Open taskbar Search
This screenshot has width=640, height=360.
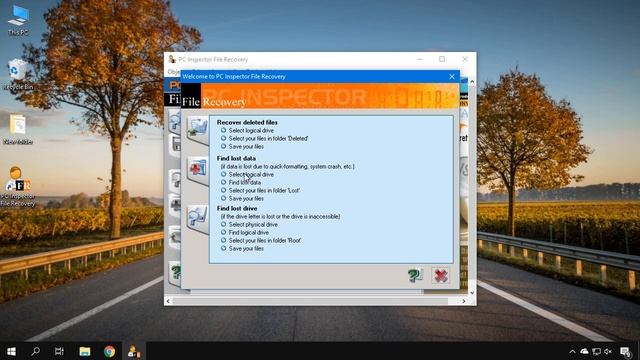point(35,351)
